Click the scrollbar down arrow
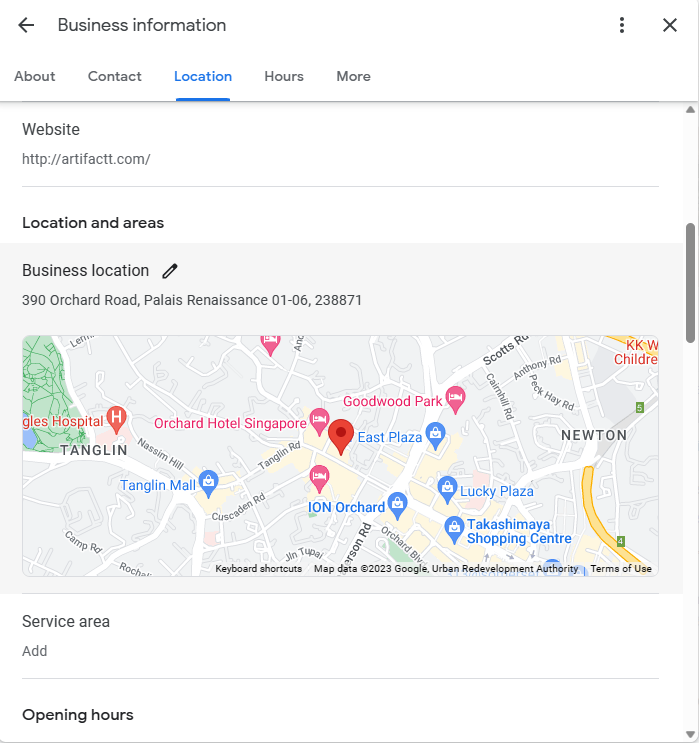Viewport: 699px width, 743px height. tap(690, 734)
